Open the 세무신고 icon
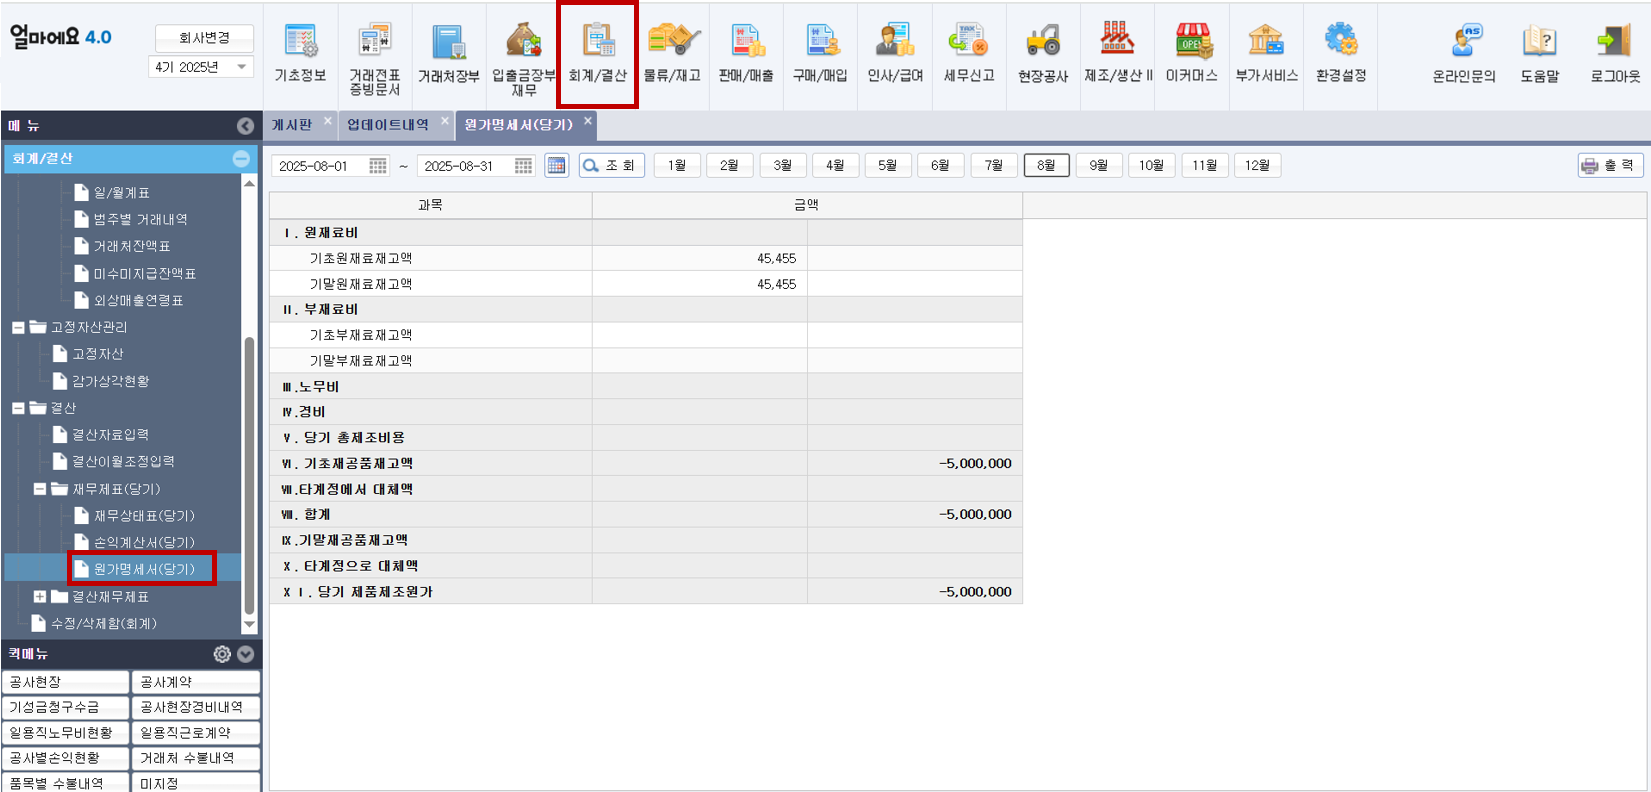Viewport: 1651px width, 792px height. (969, 54)
